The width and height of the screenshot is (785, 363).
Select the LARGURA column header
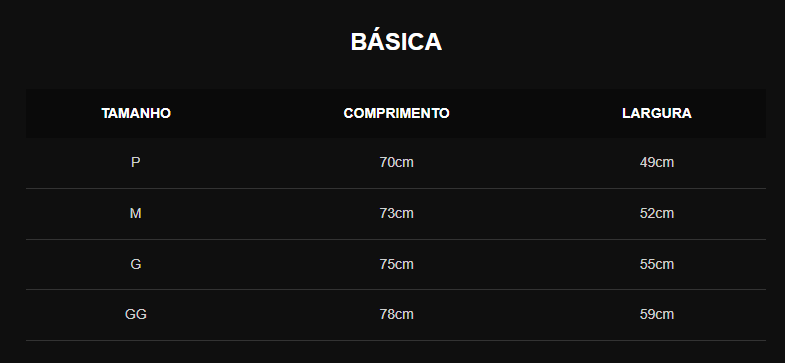[656, 113]
